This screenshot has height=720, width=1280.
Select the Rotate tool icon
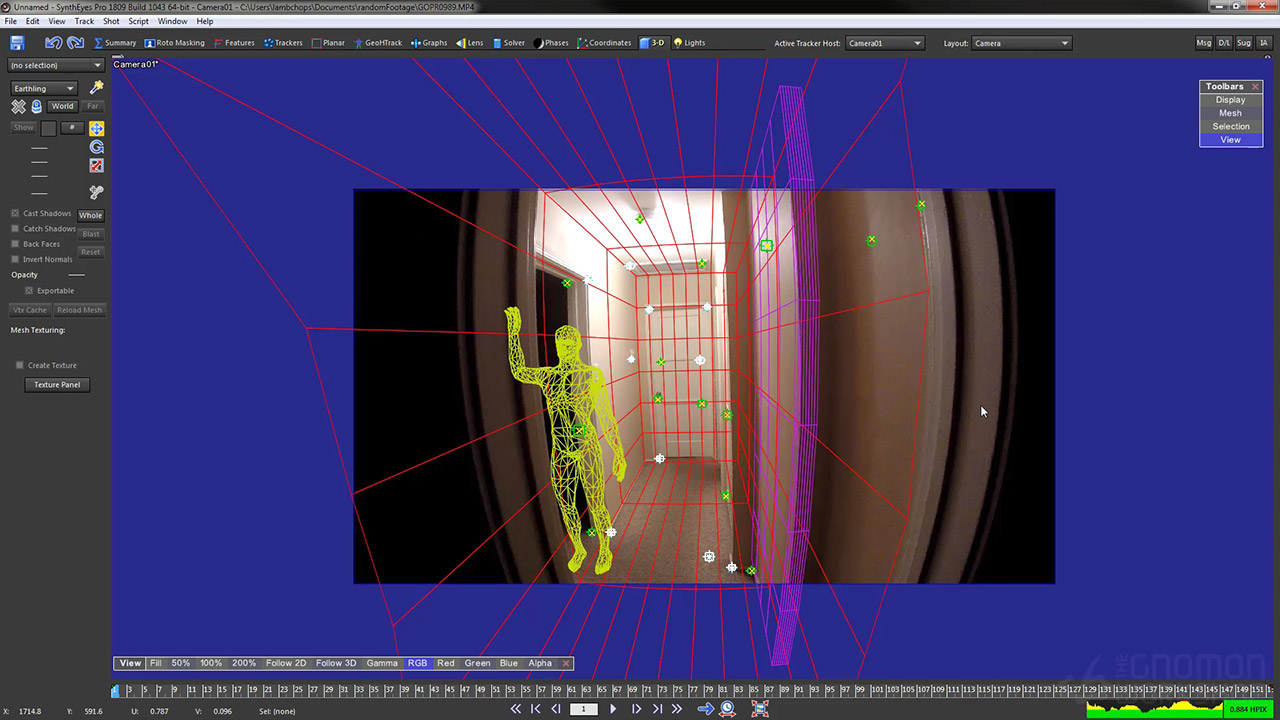97,147
